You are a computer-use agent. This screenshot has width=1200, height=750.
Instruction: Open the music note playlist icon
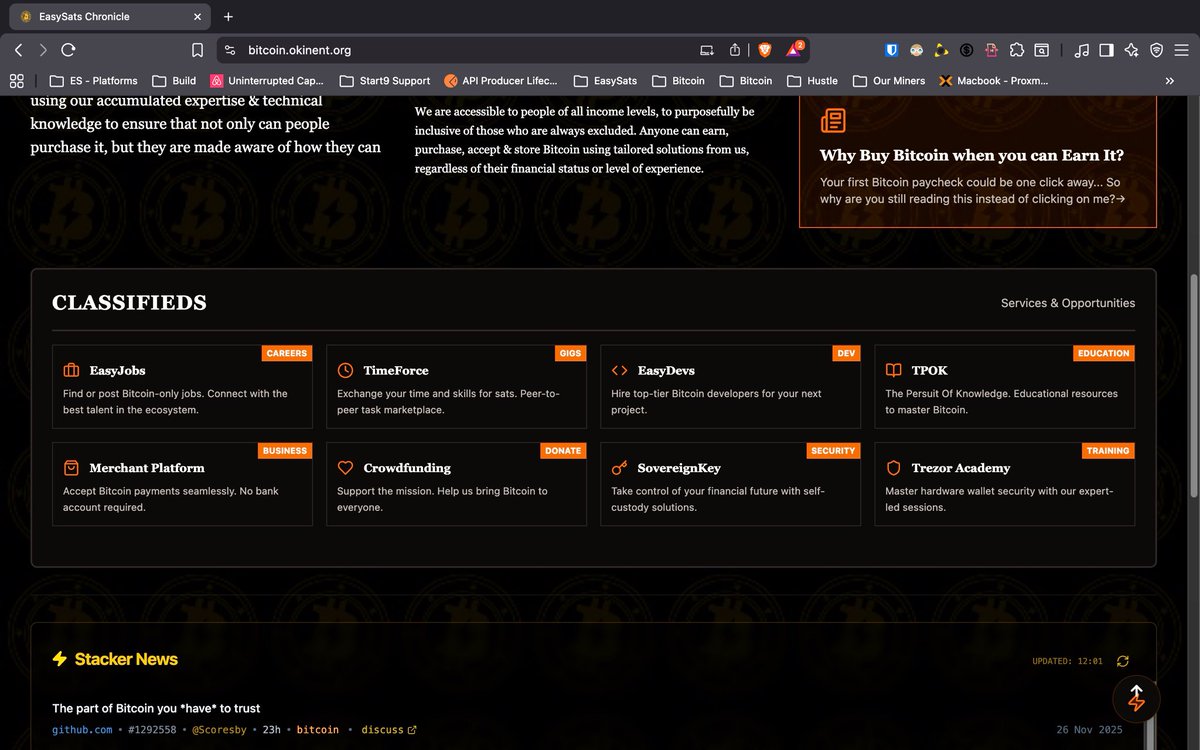pos(1082,50)
